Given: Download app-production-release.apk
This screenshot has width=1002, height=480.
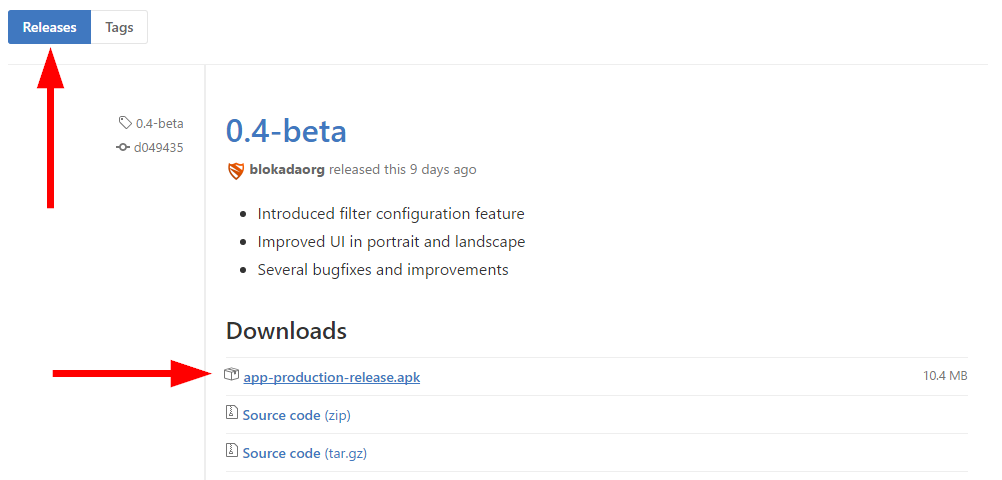Looking at the screenshot, I should [332, 377].
